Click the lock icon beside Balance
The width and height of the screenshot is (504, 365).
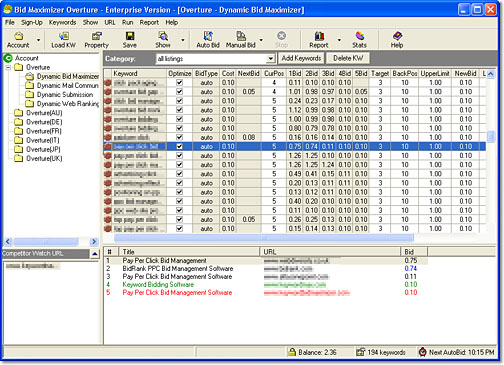click(292, 352)
